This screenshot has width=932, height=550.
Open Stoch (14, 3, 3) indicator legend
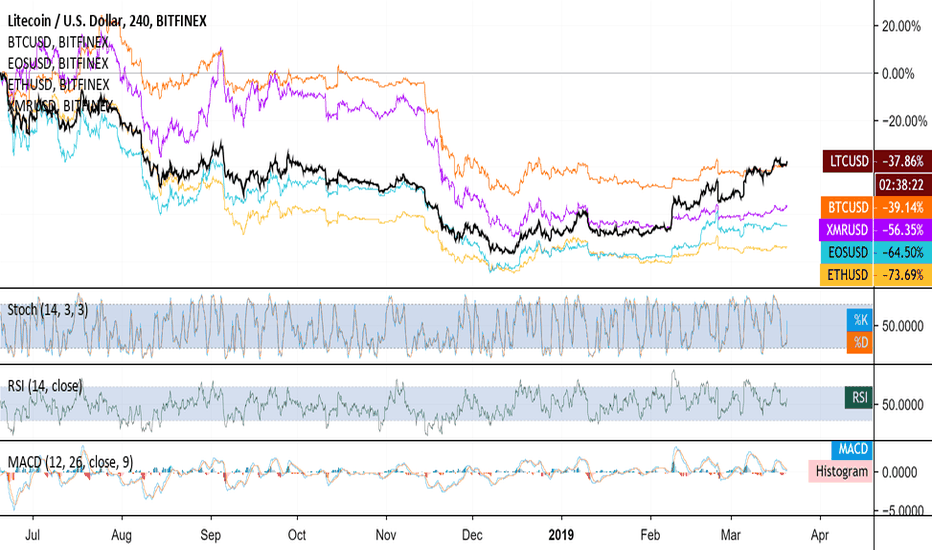click(x=48, y=310)
